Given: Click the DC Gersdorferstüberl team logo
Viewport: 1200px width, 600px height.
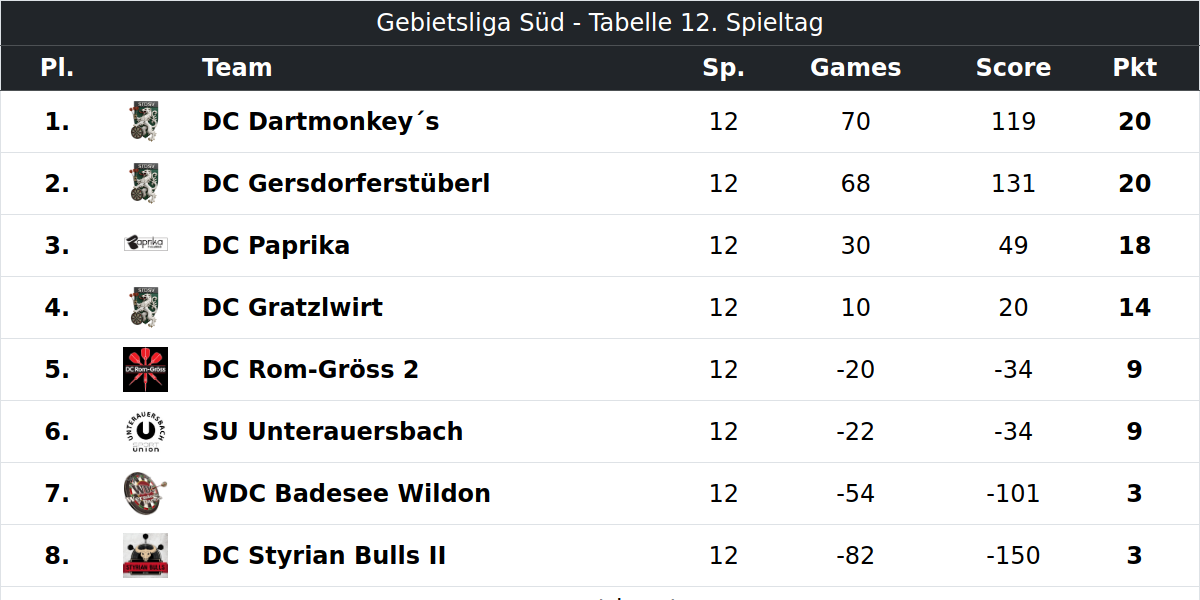Looking at the screenshot, I should [145, 184].
